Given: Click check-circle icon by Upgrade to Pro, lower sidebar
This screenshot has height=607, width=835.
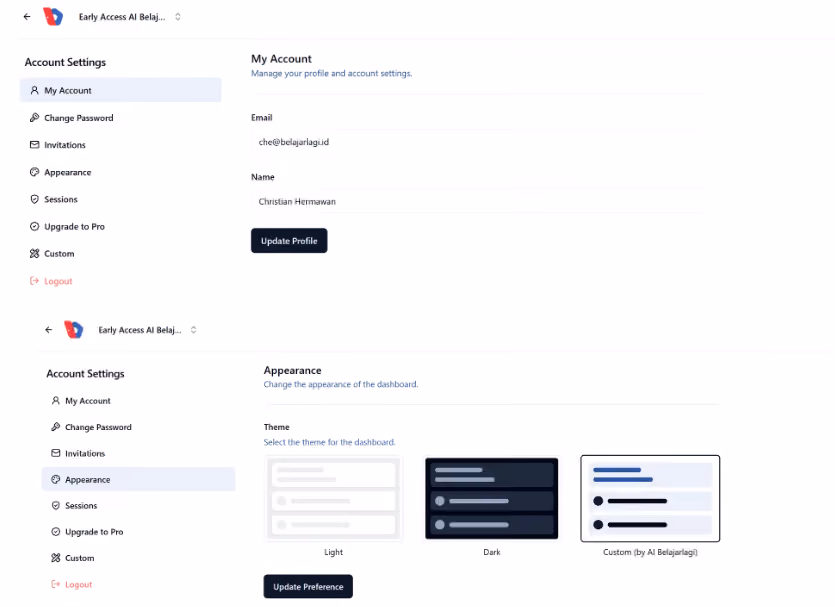Looking at the screenshot, I should click(55, 531).
